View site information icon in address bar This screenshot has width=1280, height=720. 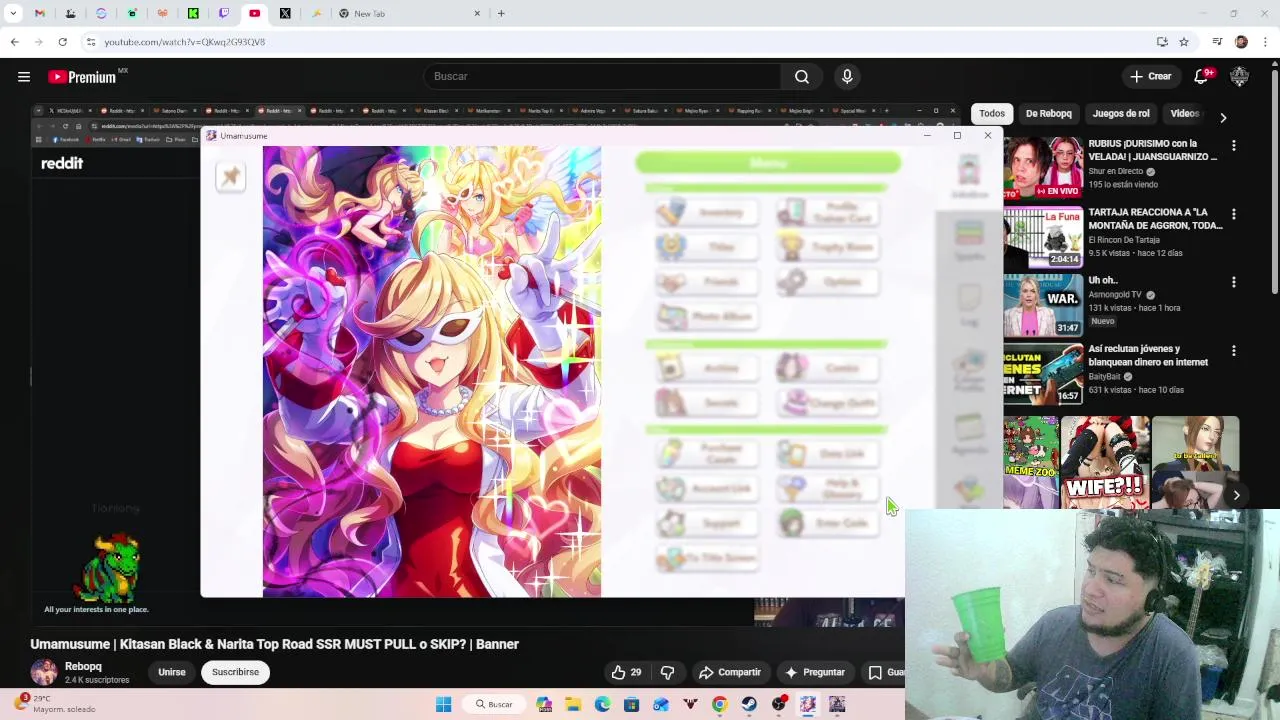[x=91, y=42]
